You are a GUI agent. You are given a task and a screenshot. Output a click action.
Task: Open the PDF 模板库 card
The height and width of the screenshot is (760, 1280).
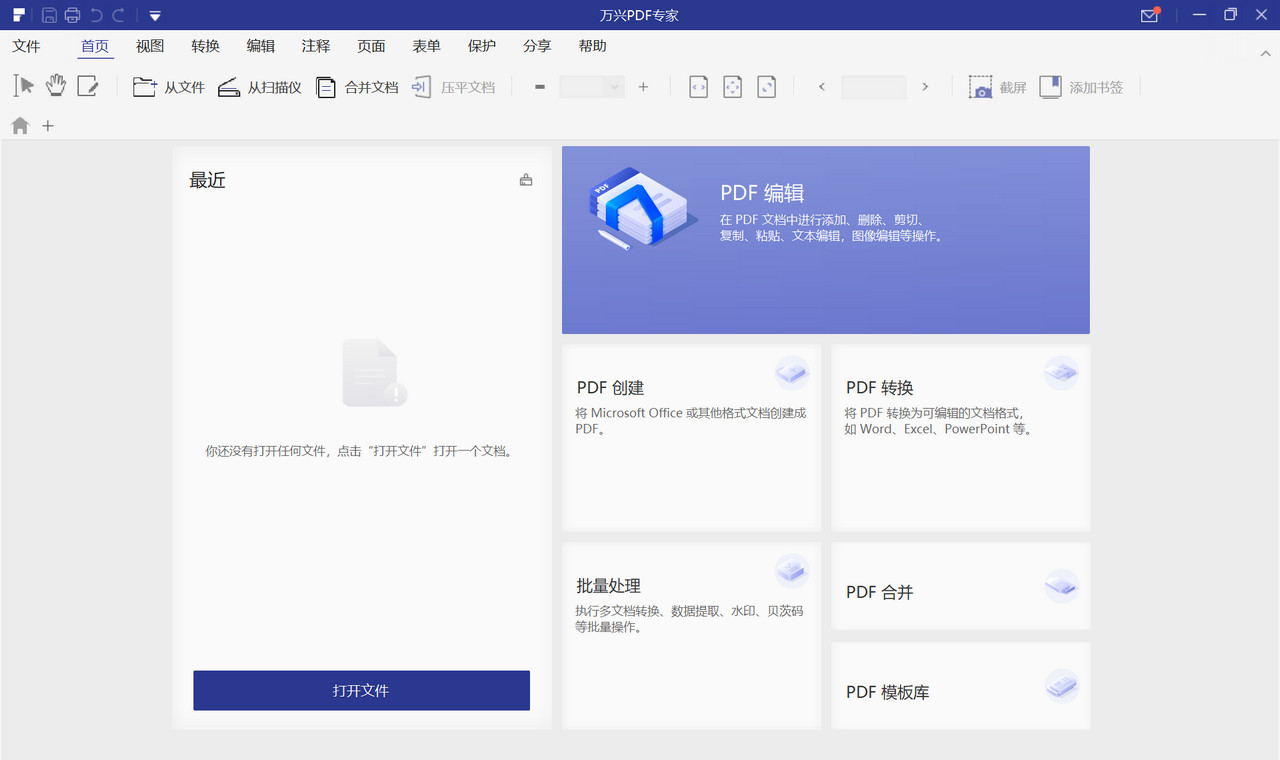coord(961,686)
